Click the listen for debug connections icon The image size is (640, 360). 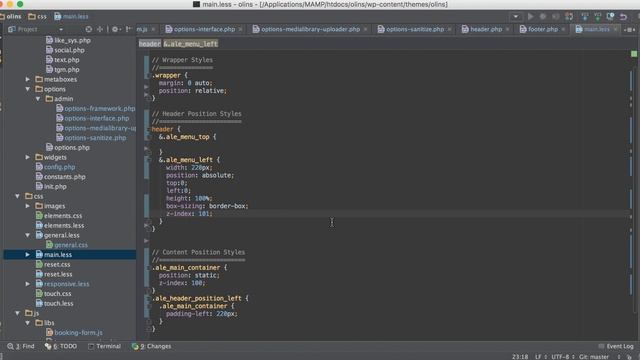coord(569,17)
